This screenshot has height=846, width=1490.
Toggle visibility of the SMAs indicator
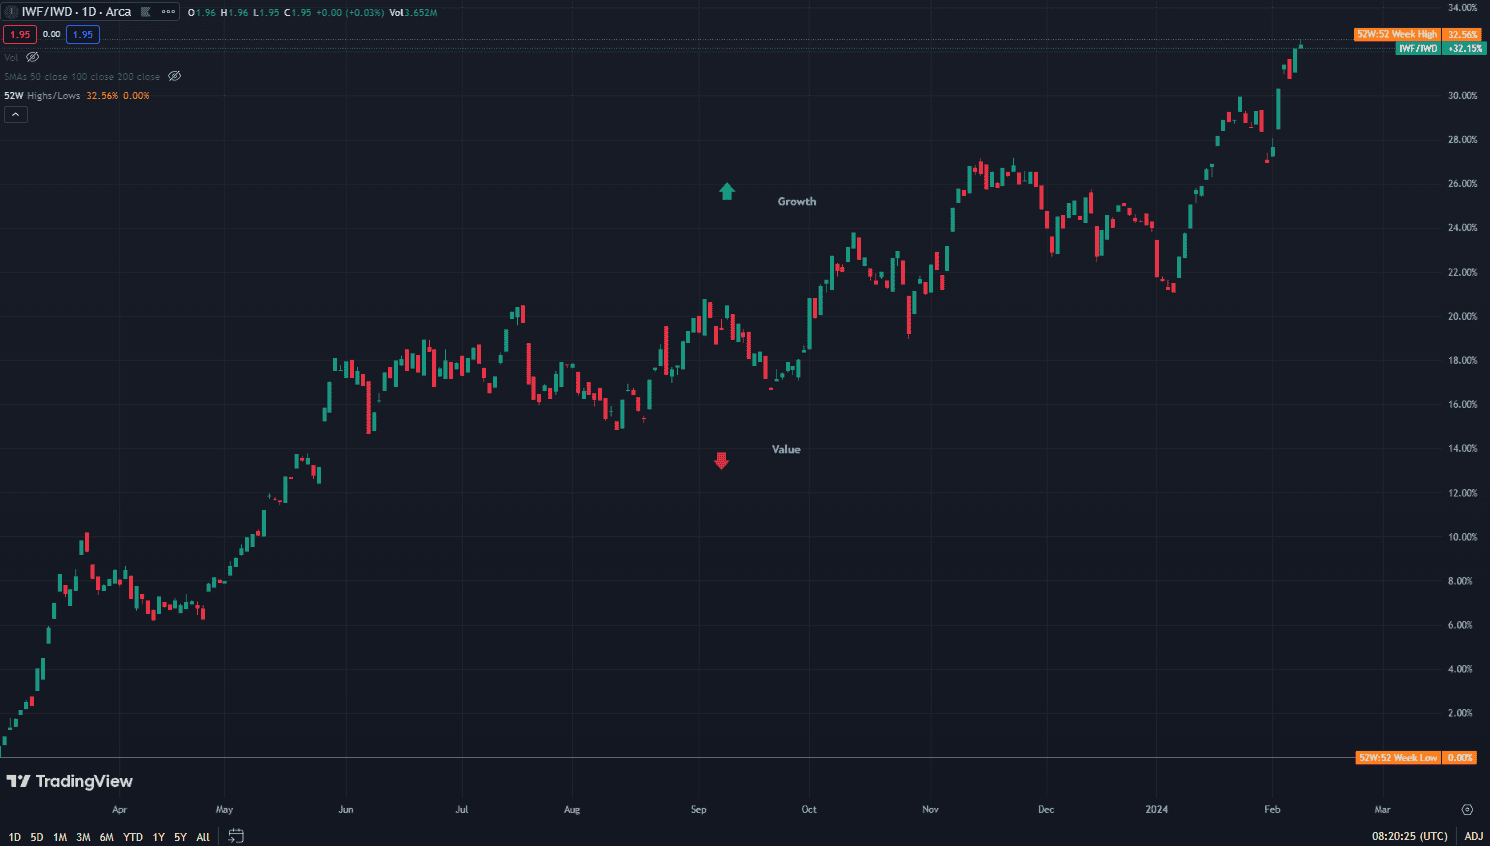point(174,76)
